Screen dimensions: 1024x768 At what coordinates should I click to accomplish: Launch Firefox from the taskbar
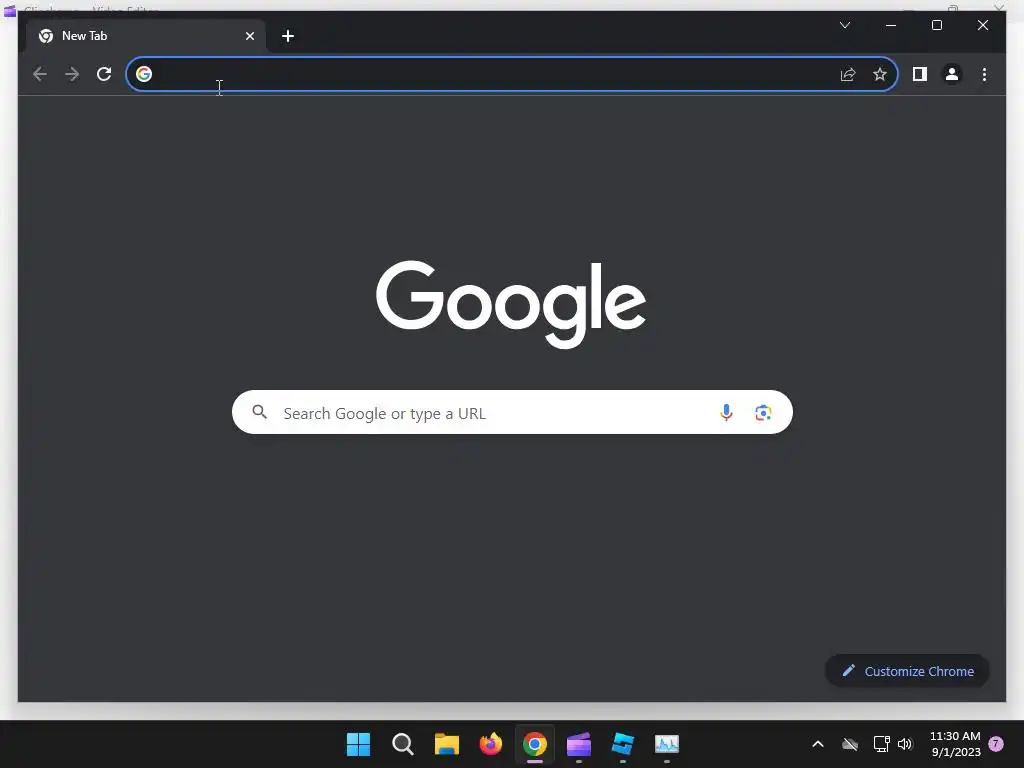pyautogui.click(x=490, y=744)
